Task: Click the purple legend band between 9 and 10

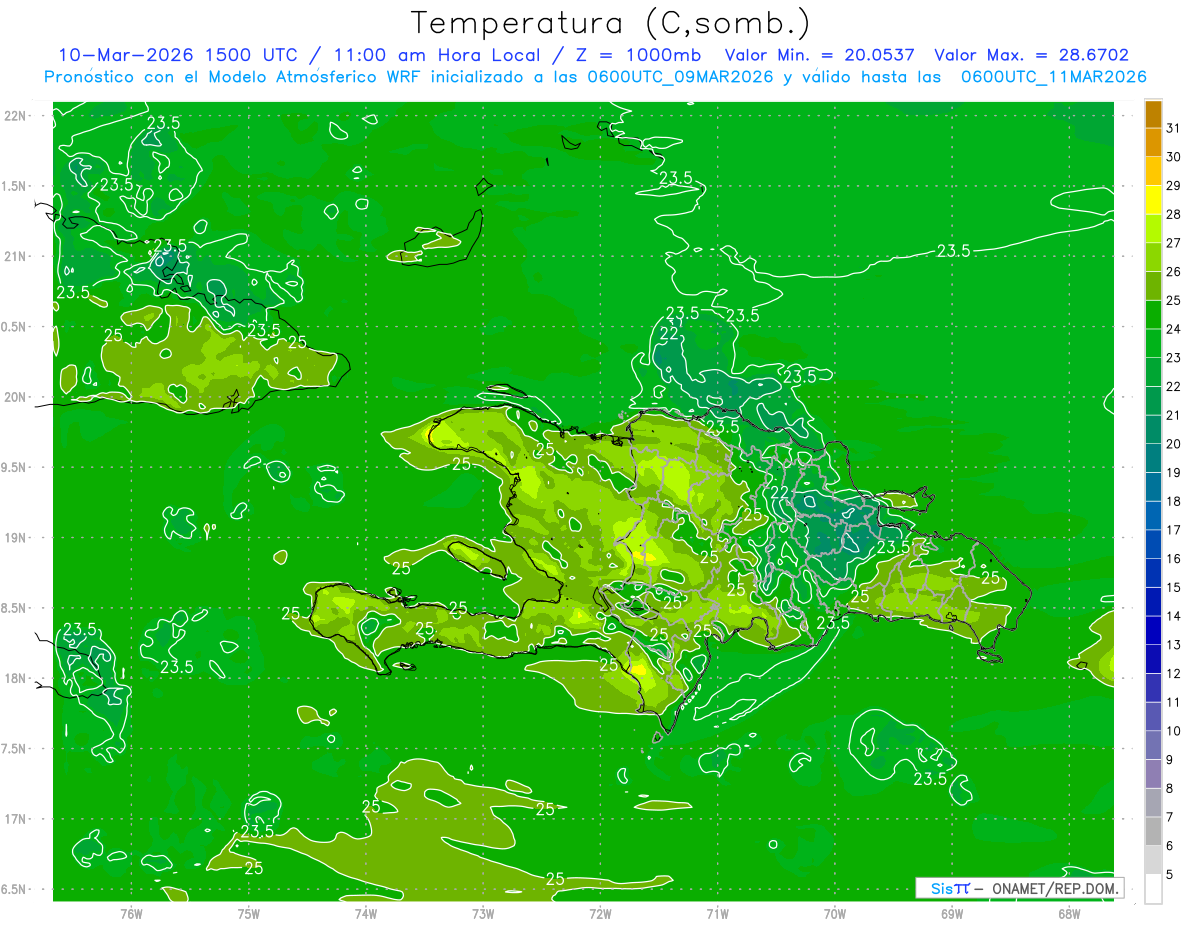Action: (x=1153, y=745)
